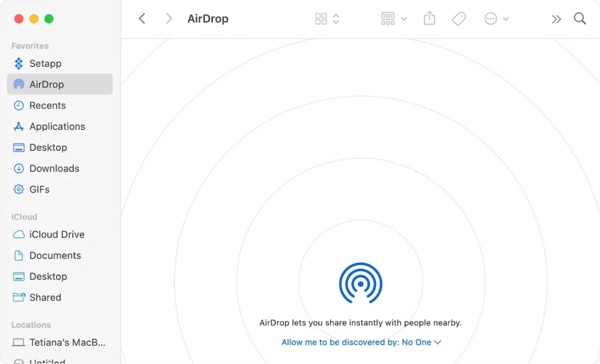This screenshot has width=600, height=364.
Task: Open the Action ellipsis menu
Action: 496,19
